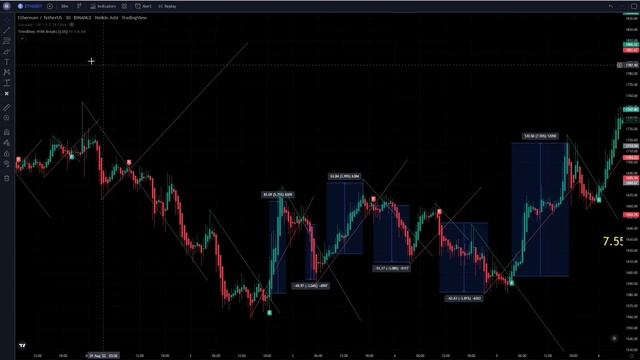The width and height of the screenshot is (640, 360).
Task: Select the brush drawing tool
Action: pyautogui.click(x=7, y=51)
